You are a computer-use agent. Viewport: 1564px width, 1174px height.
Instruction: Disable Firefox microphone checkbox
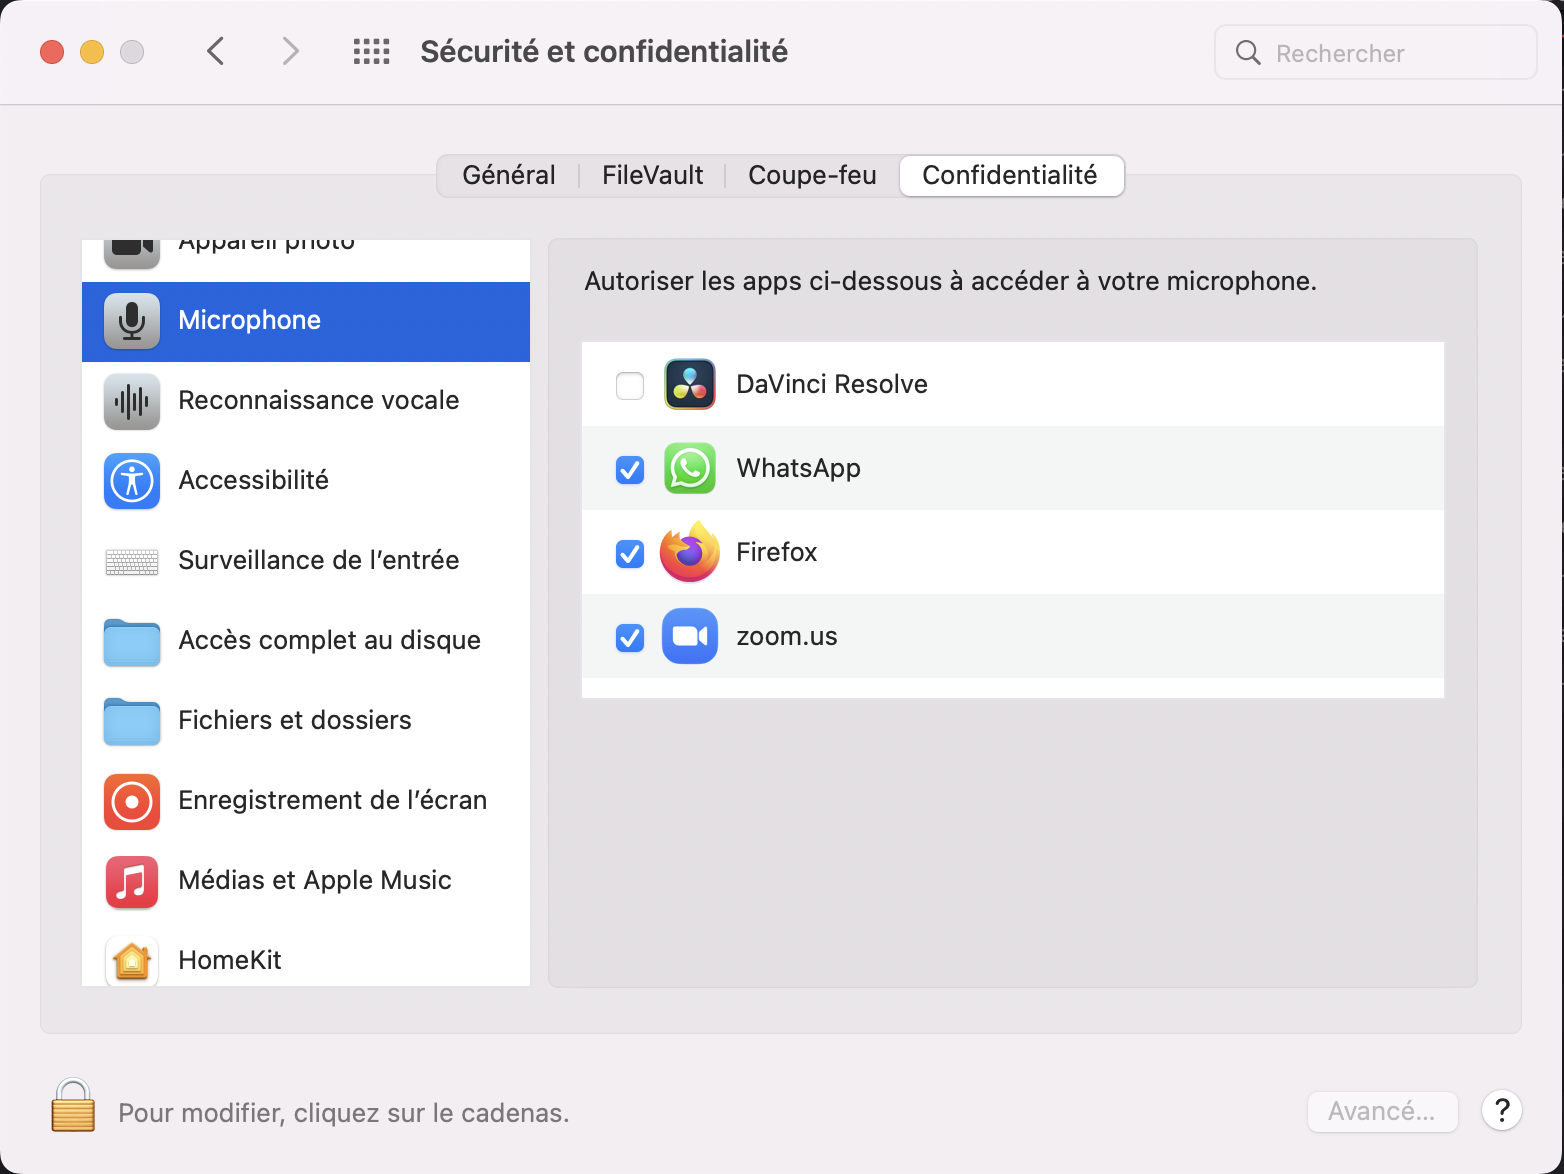[x=630, y=553]
